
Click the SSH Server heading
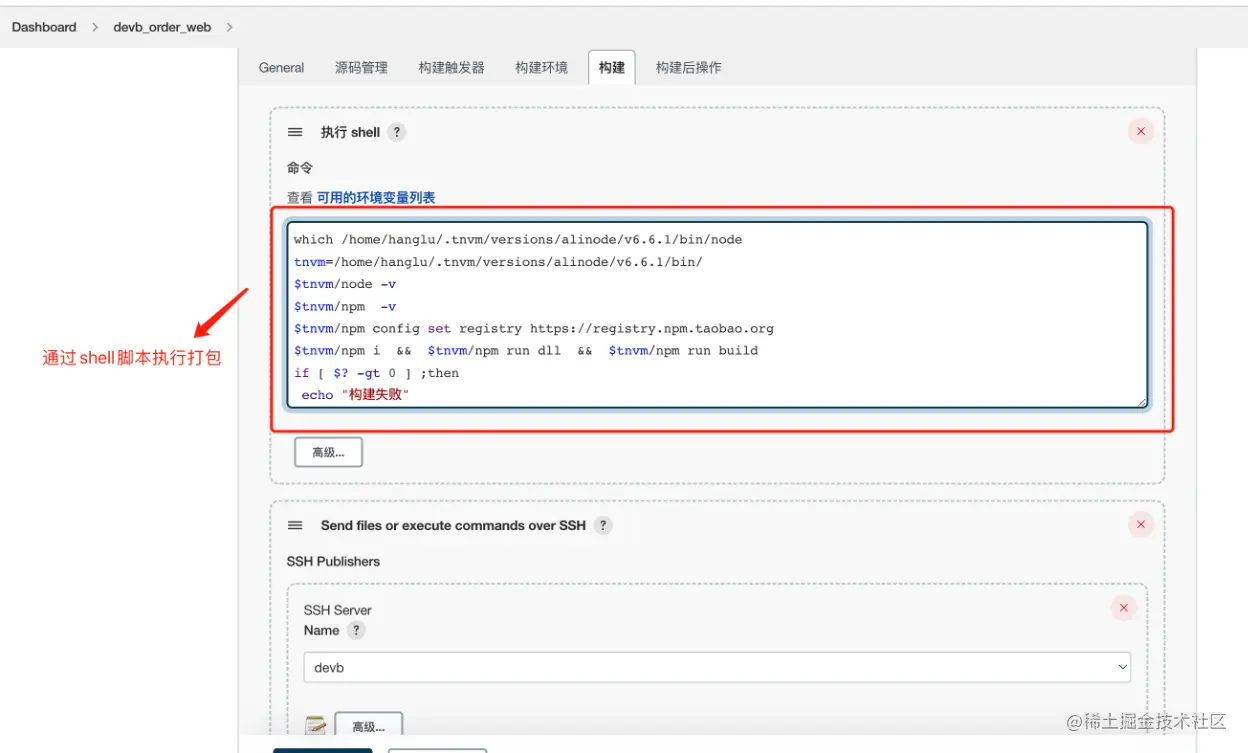tap(337, 610)
